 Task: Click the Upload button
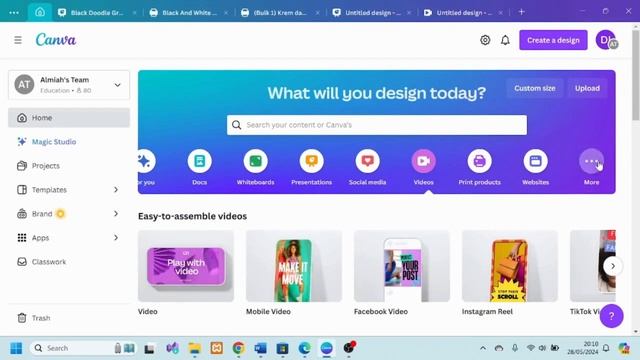pyautogui.click(x=587, y=88)
